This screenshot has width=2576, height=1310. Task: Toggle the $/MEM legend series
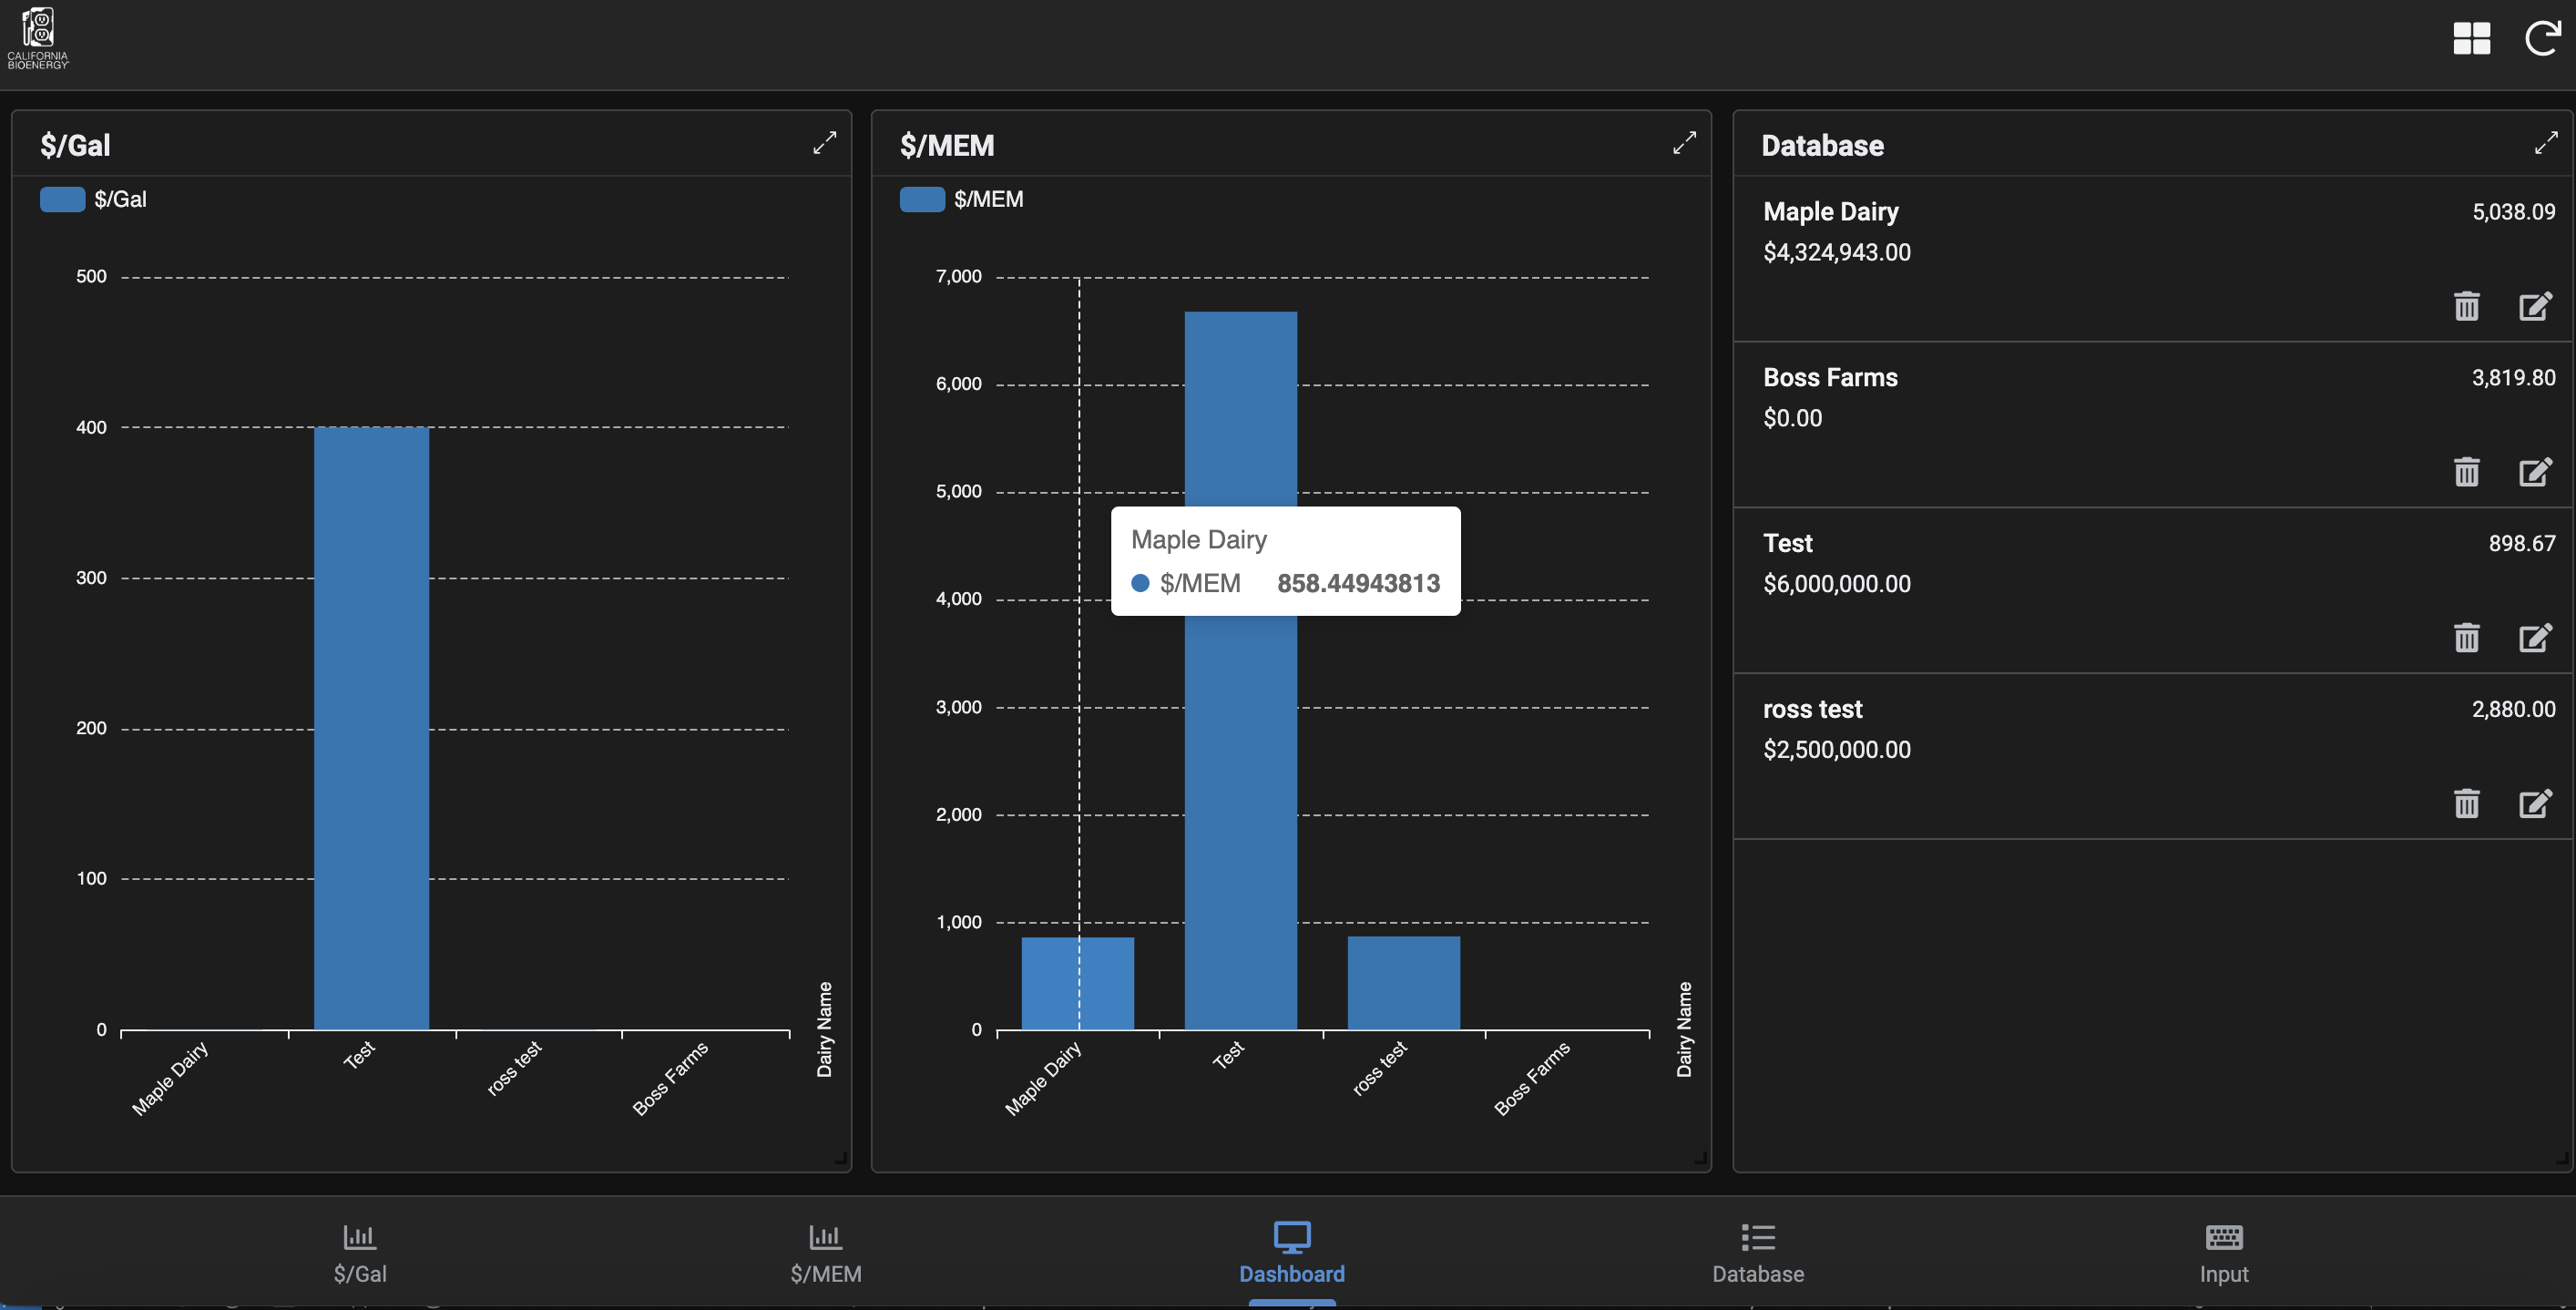(961, 199)
